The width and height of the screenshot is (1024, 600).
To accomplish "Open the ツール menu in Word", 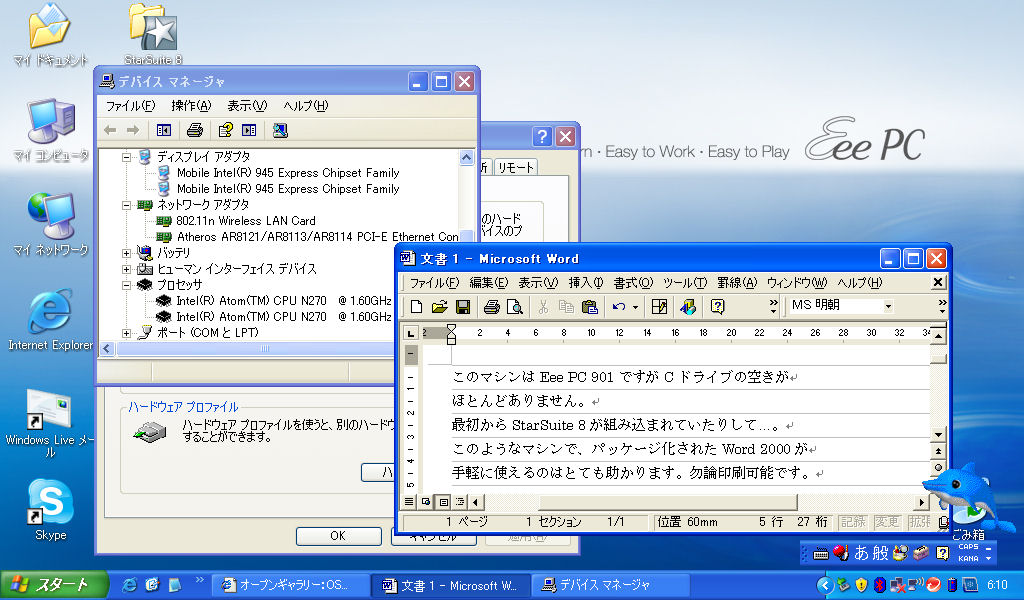I will tap(684, 283).
